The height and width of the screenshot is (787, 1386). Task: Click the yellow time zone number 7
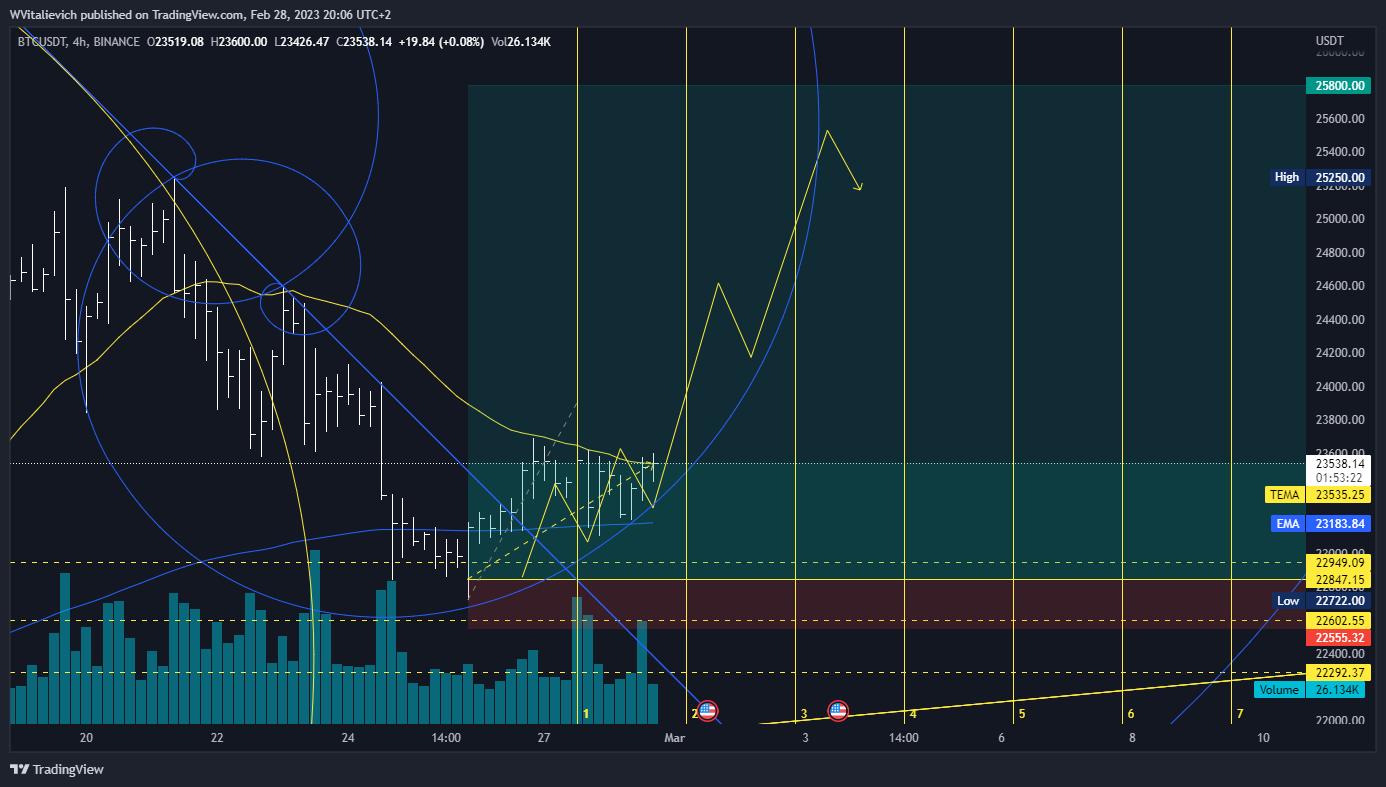point(1240,714)
